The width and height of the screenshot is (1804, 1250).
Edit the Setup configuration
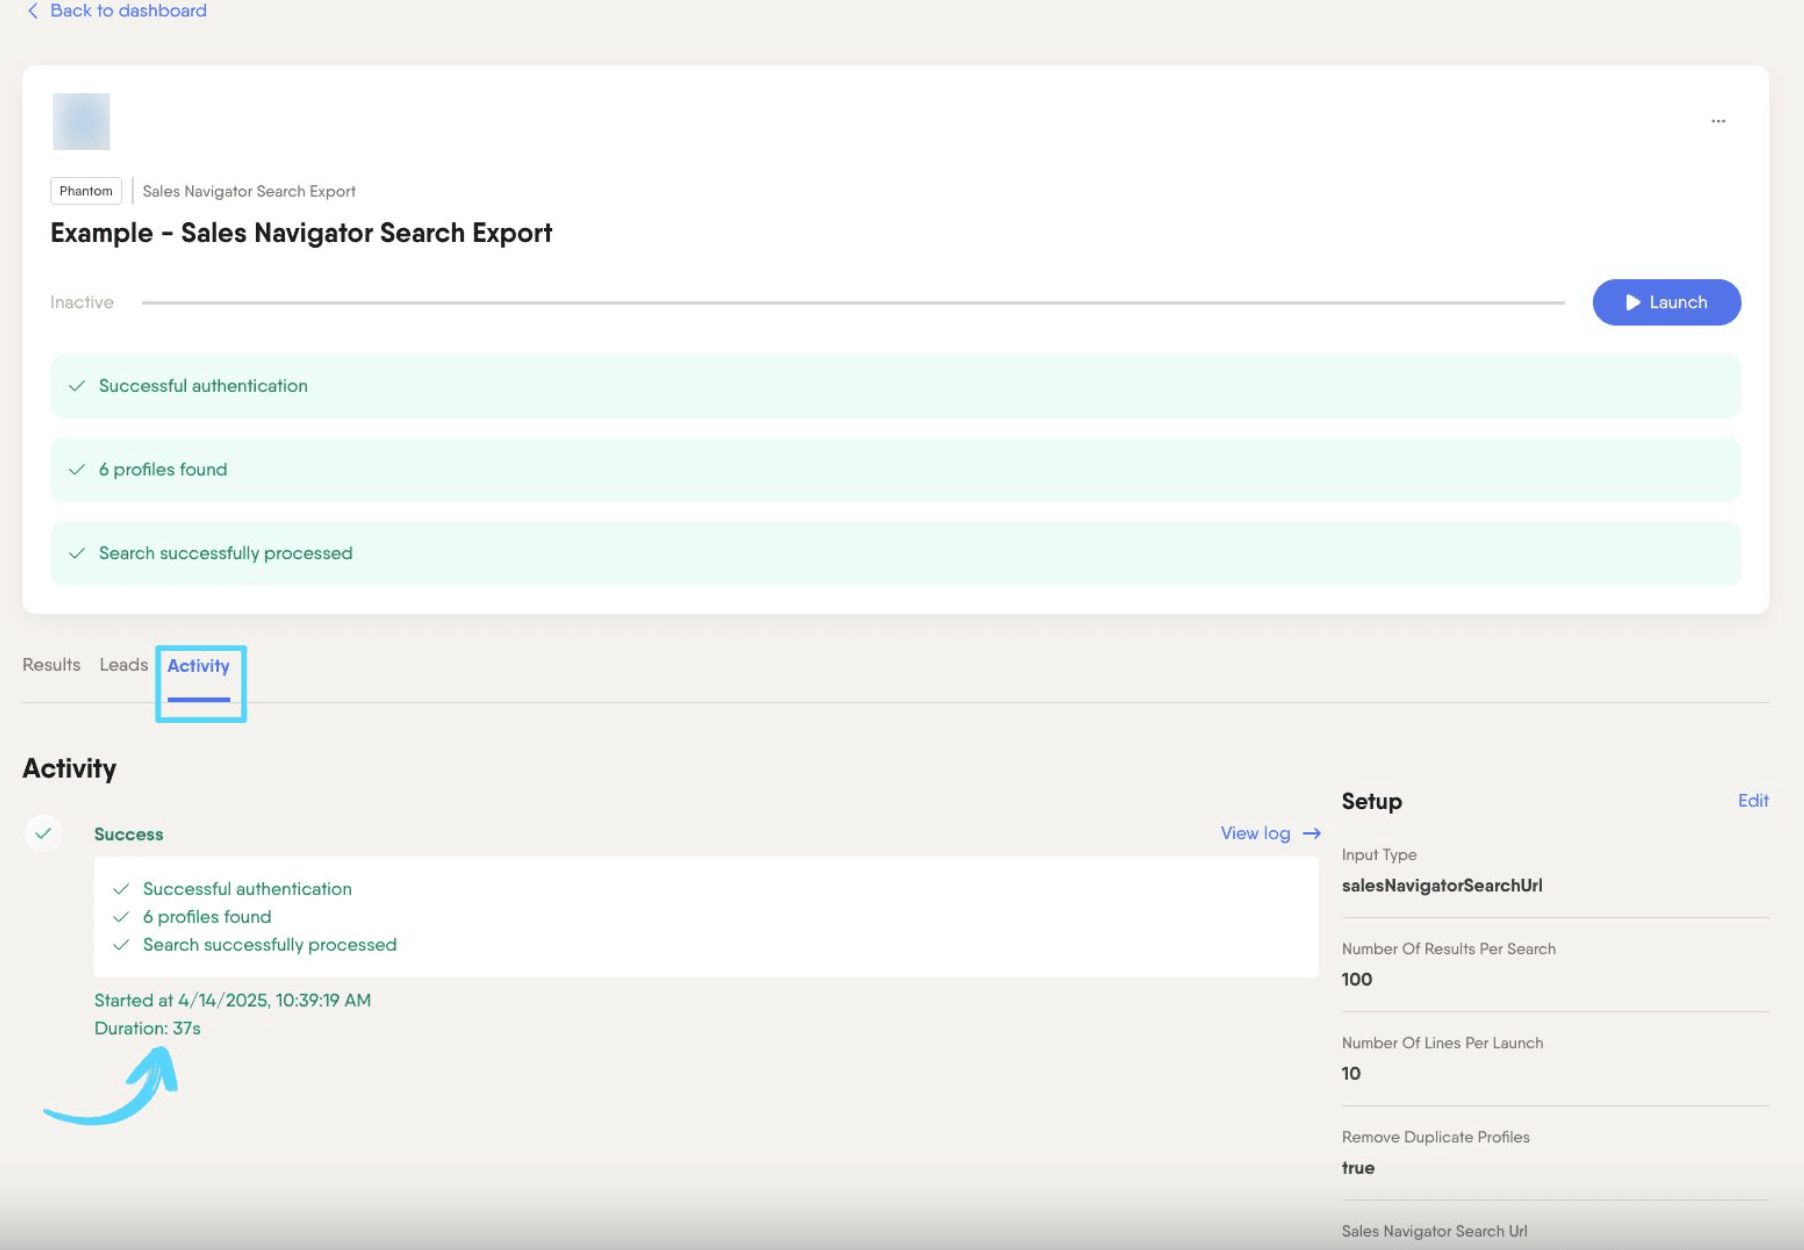1753,800
